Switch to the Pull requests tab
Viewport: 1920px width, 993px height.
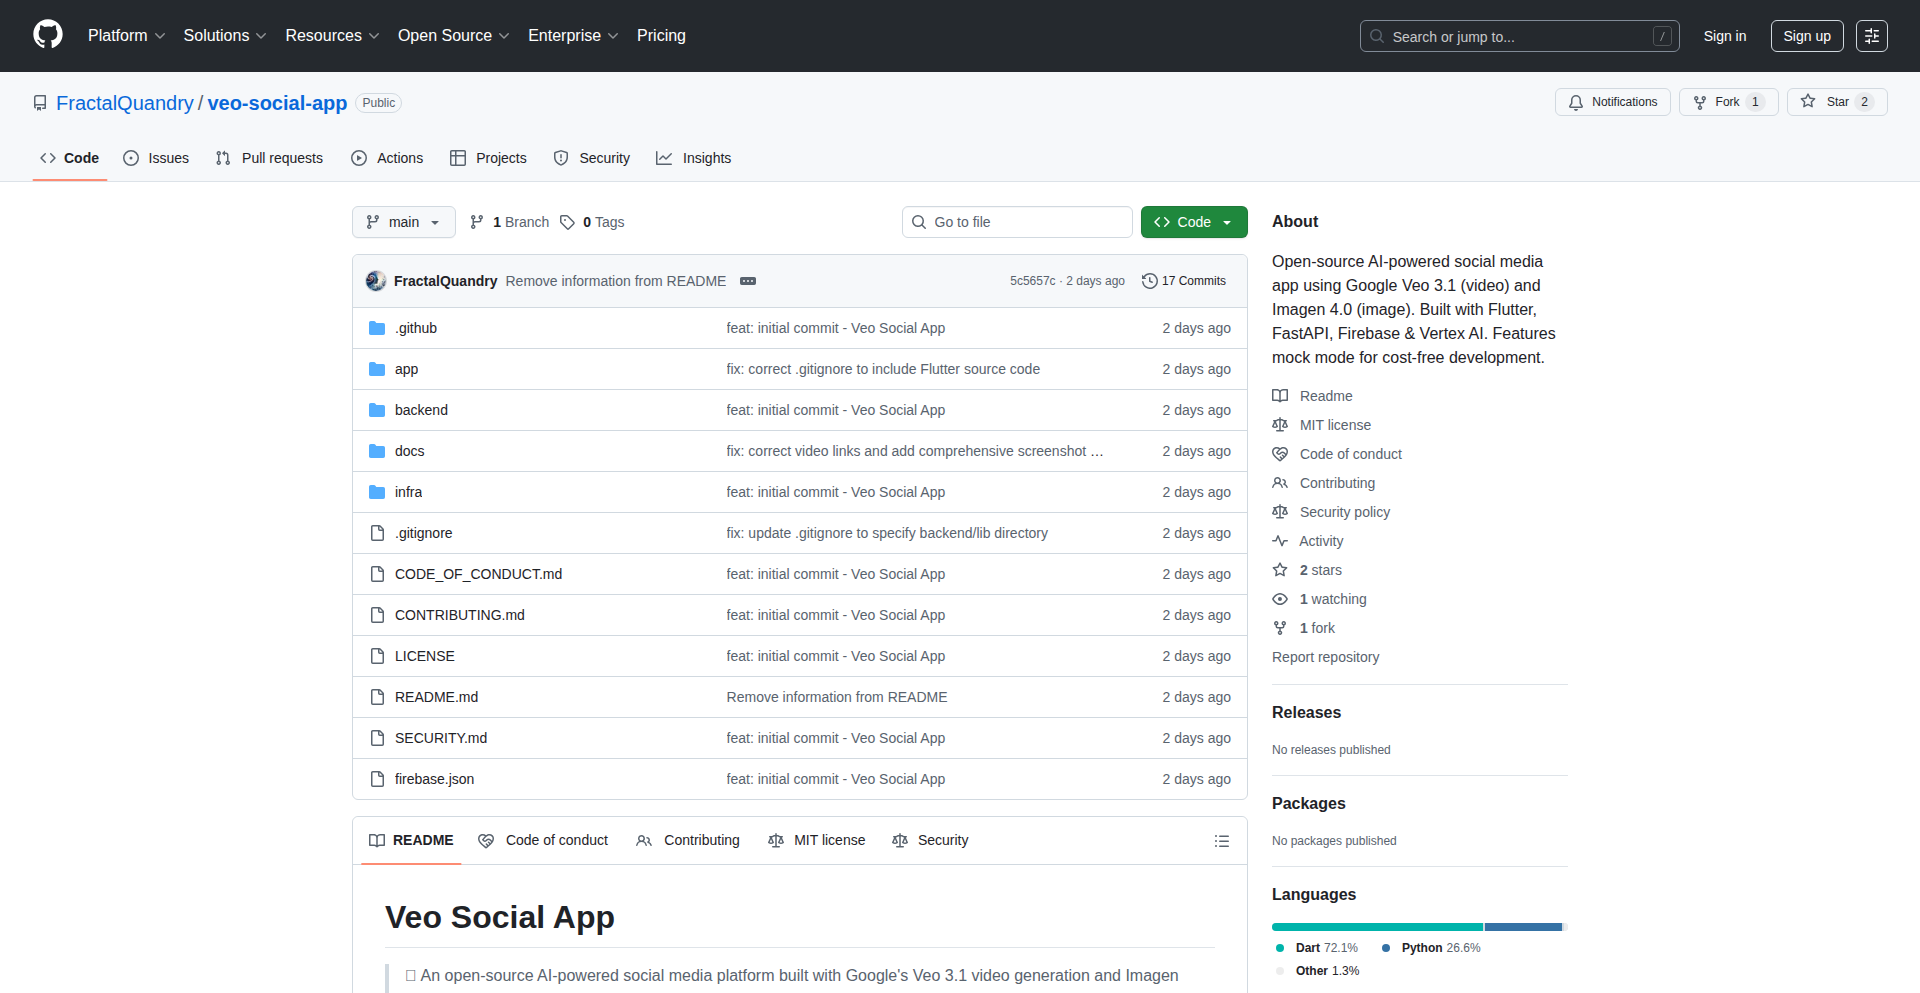pyautogui.click(x=270, y=158)
